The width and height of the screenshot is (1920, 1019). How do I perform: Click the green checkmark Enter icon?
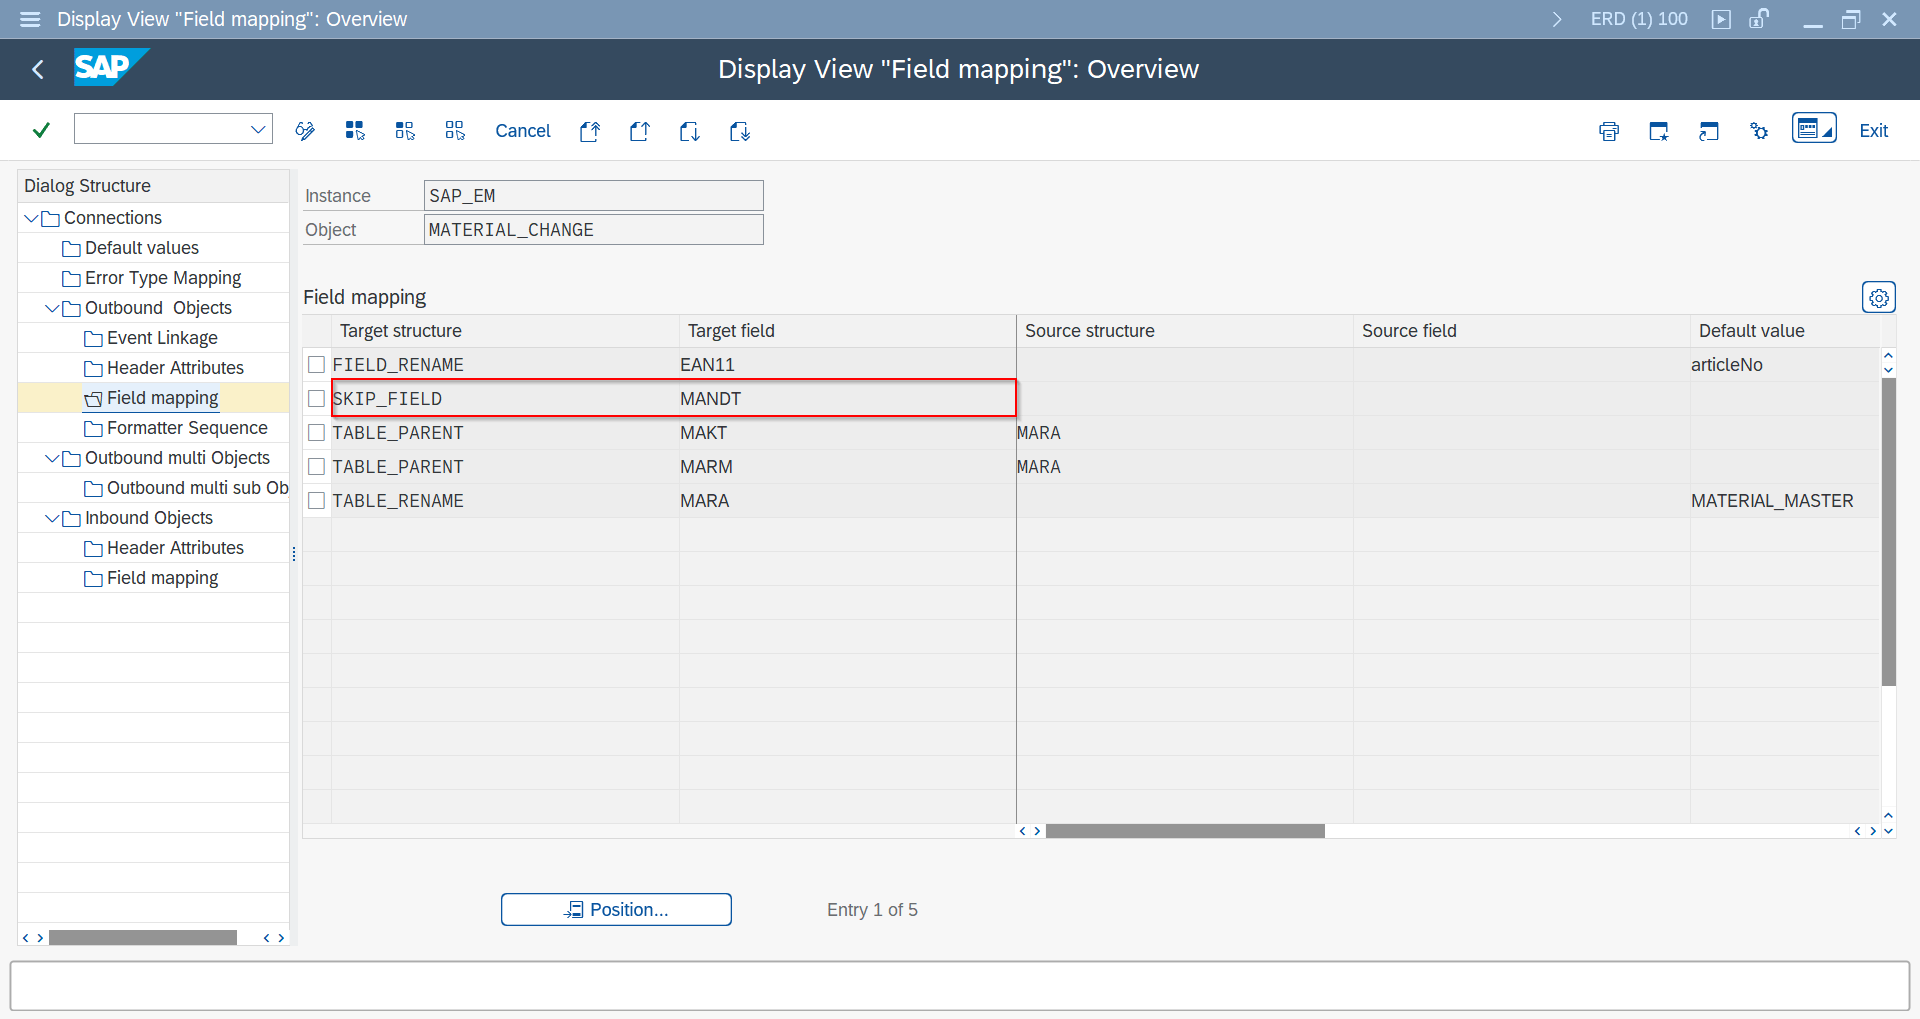point(41,130)
